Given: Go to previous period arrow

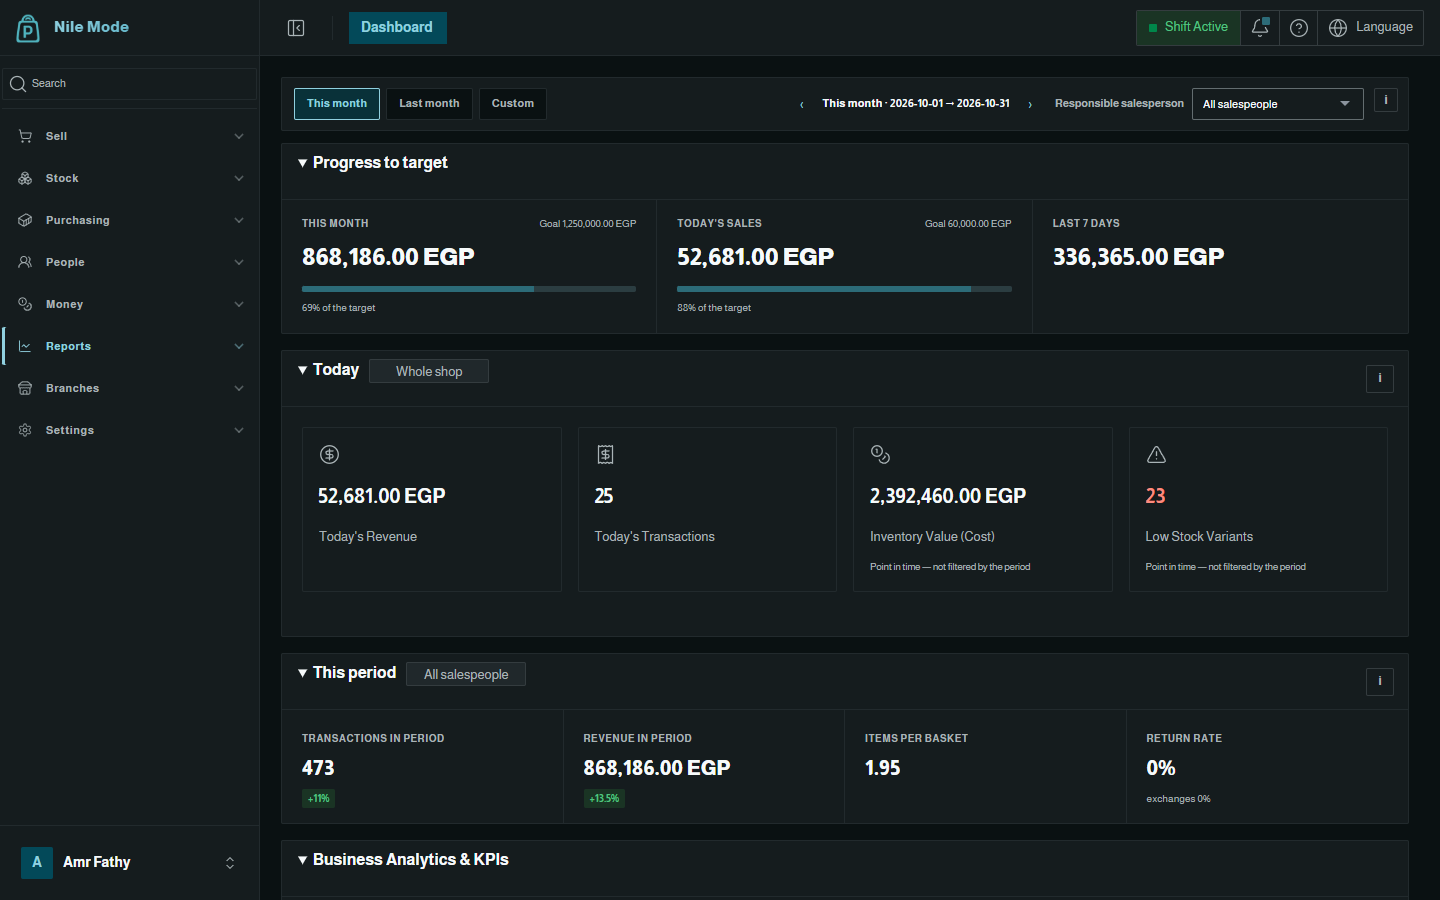Looking at the screenshot, I should coord(801,104).
